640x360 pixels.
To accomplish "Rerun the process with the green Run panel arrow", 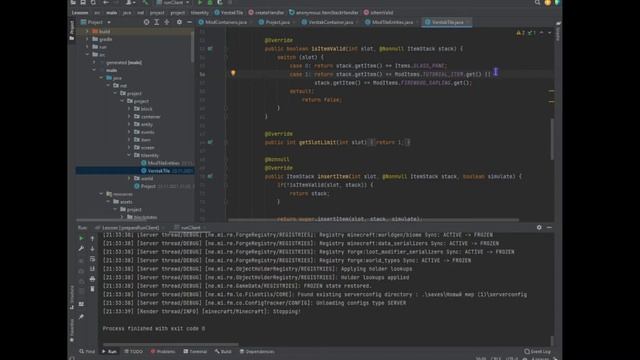I will click(81, 238).
